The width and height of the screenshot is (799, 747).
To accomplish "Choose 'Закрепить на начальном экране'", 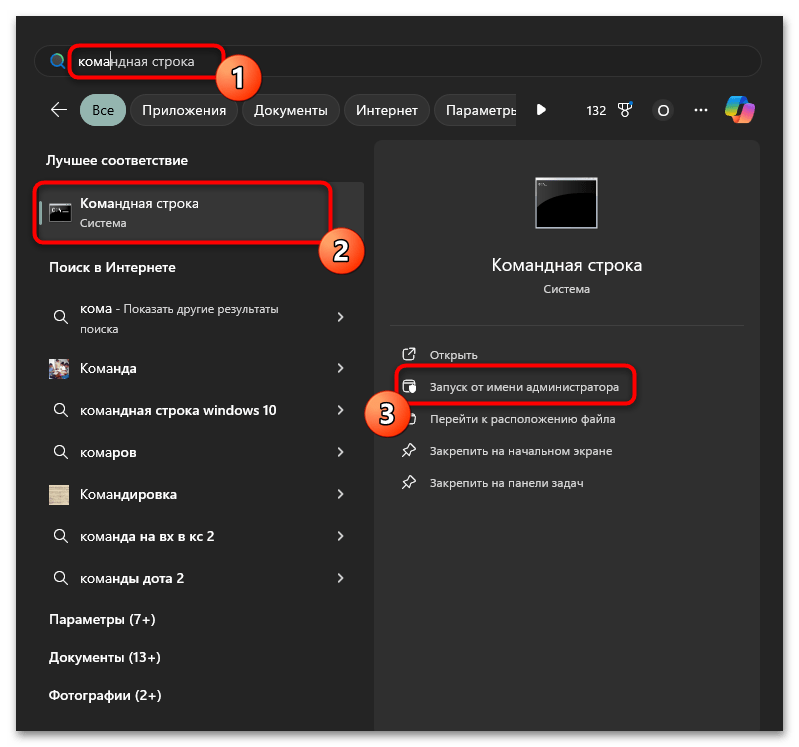I will coord(521,451).
